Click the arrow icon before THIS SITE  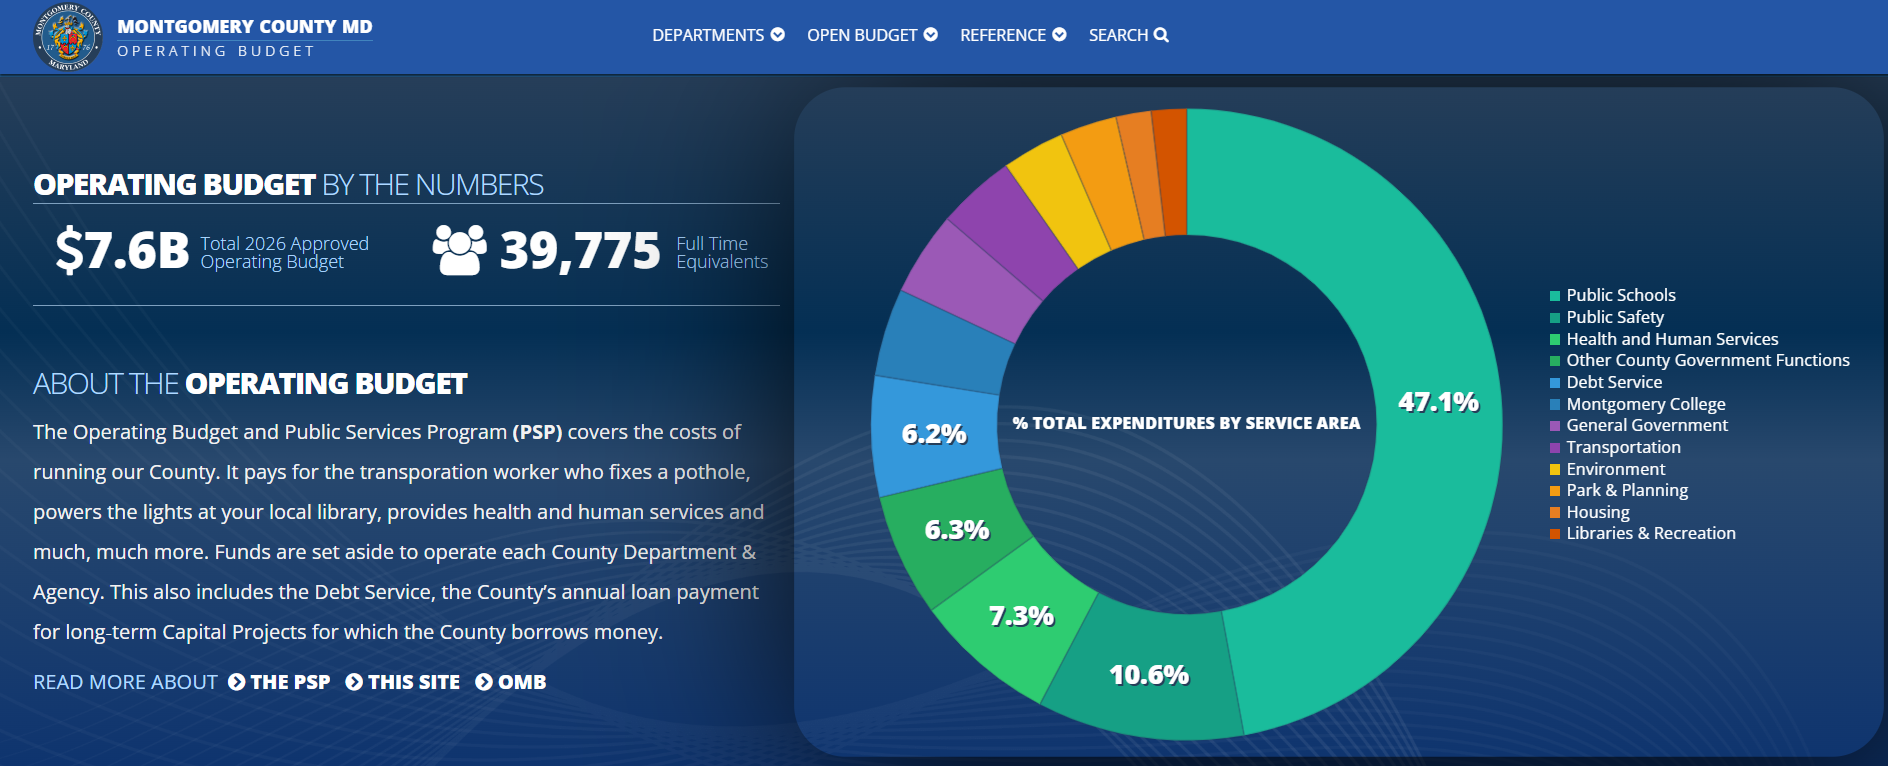coord(354,682)
